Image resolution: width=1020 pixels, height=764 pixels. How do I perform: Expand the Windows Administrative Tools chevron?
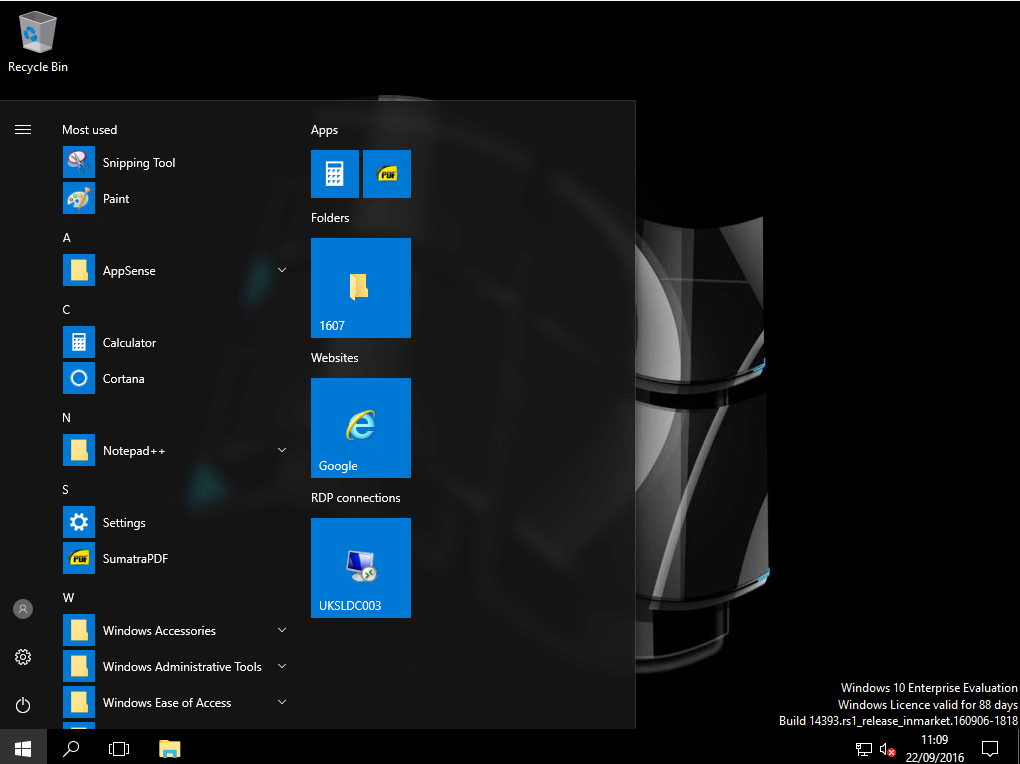point(282,666)
